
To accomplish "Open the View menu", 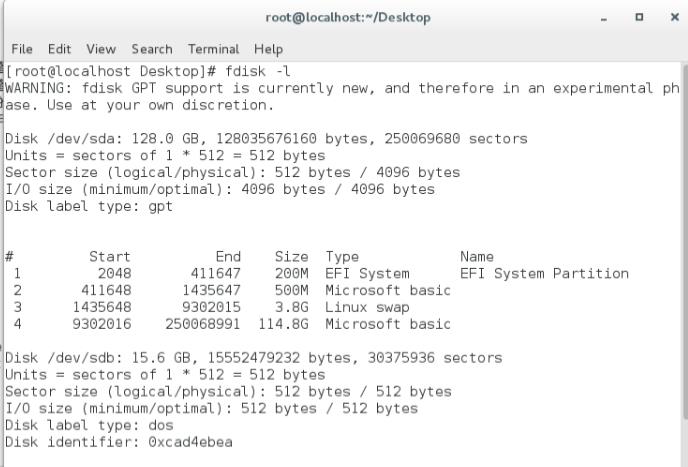I will [x=101, y=49].
